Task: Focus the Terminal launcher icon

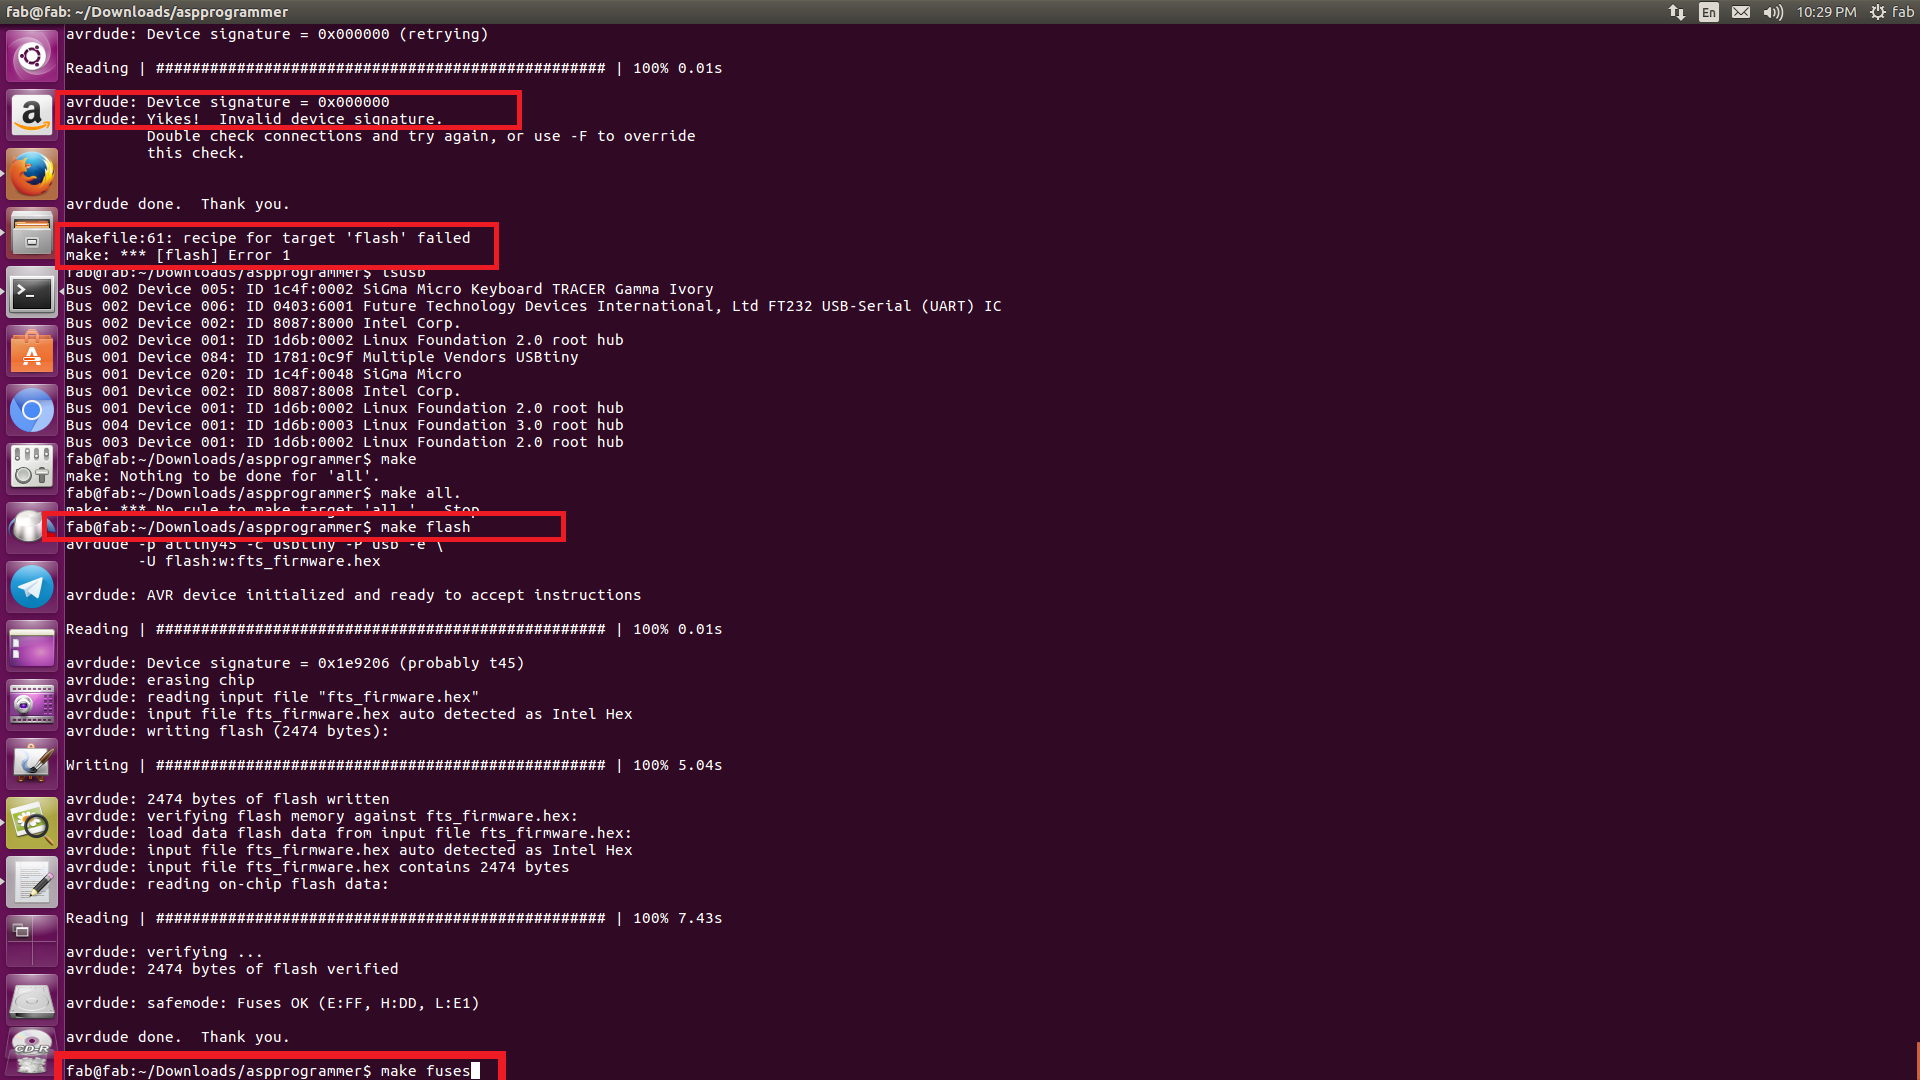Action: (x=32, y=293)
